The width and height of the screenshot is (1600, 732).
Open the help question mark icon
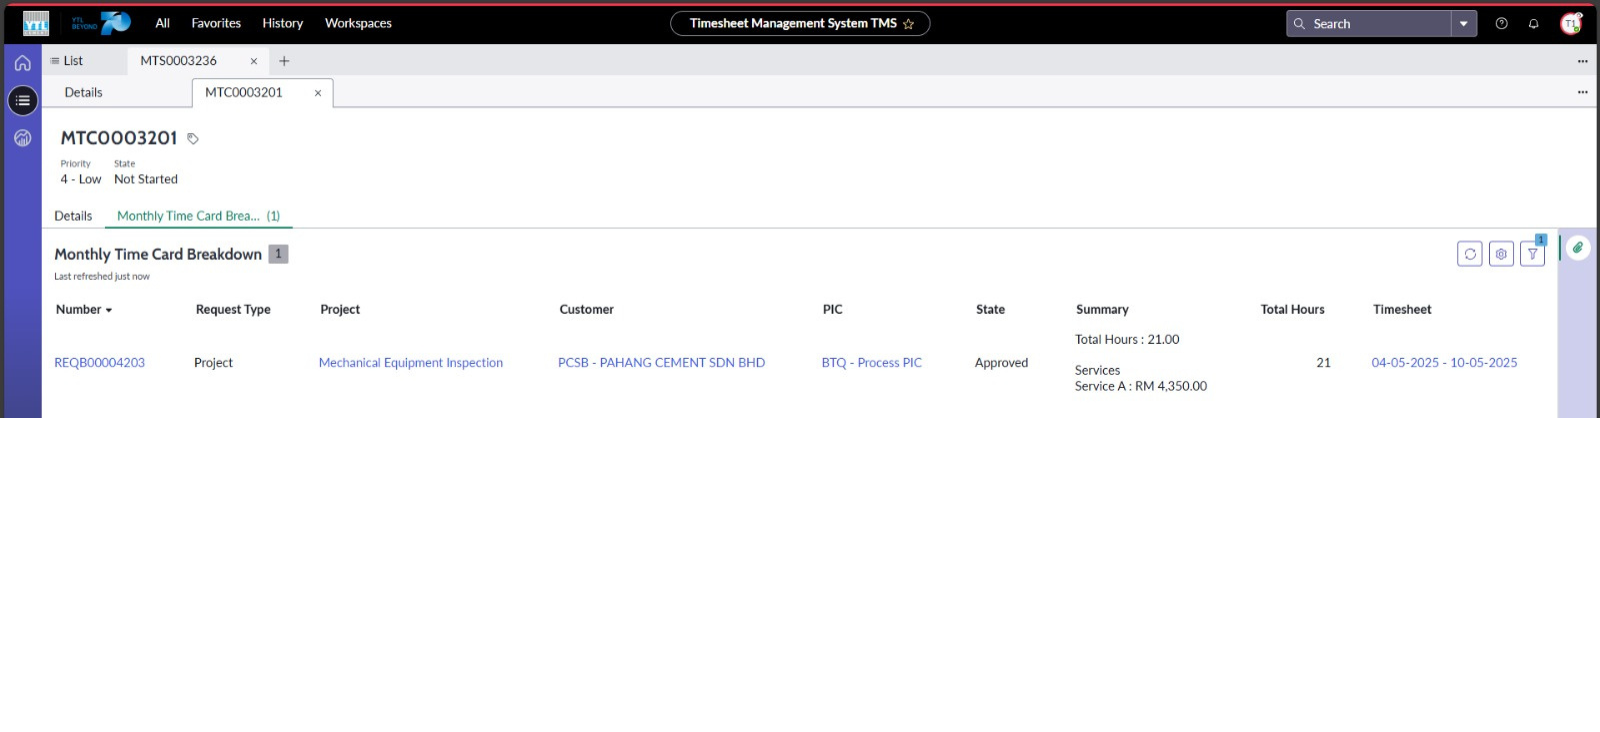click(x=1501, y=23)
